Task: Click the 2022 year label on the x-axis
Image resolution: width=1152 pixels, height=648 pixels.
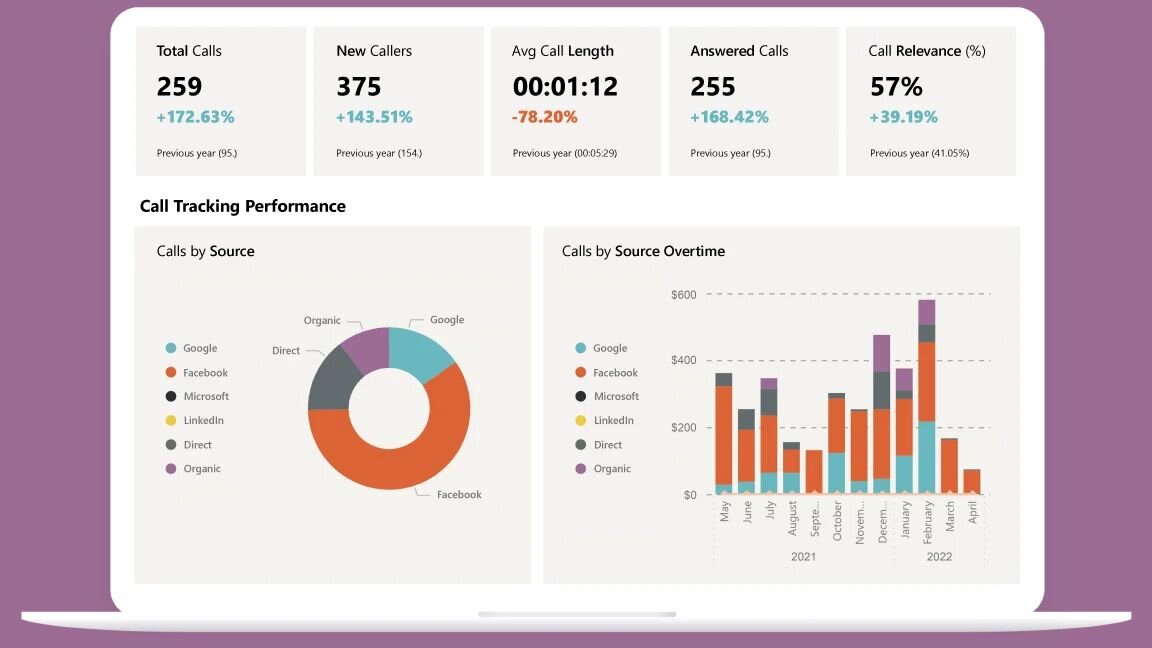Action: (938, 556)
